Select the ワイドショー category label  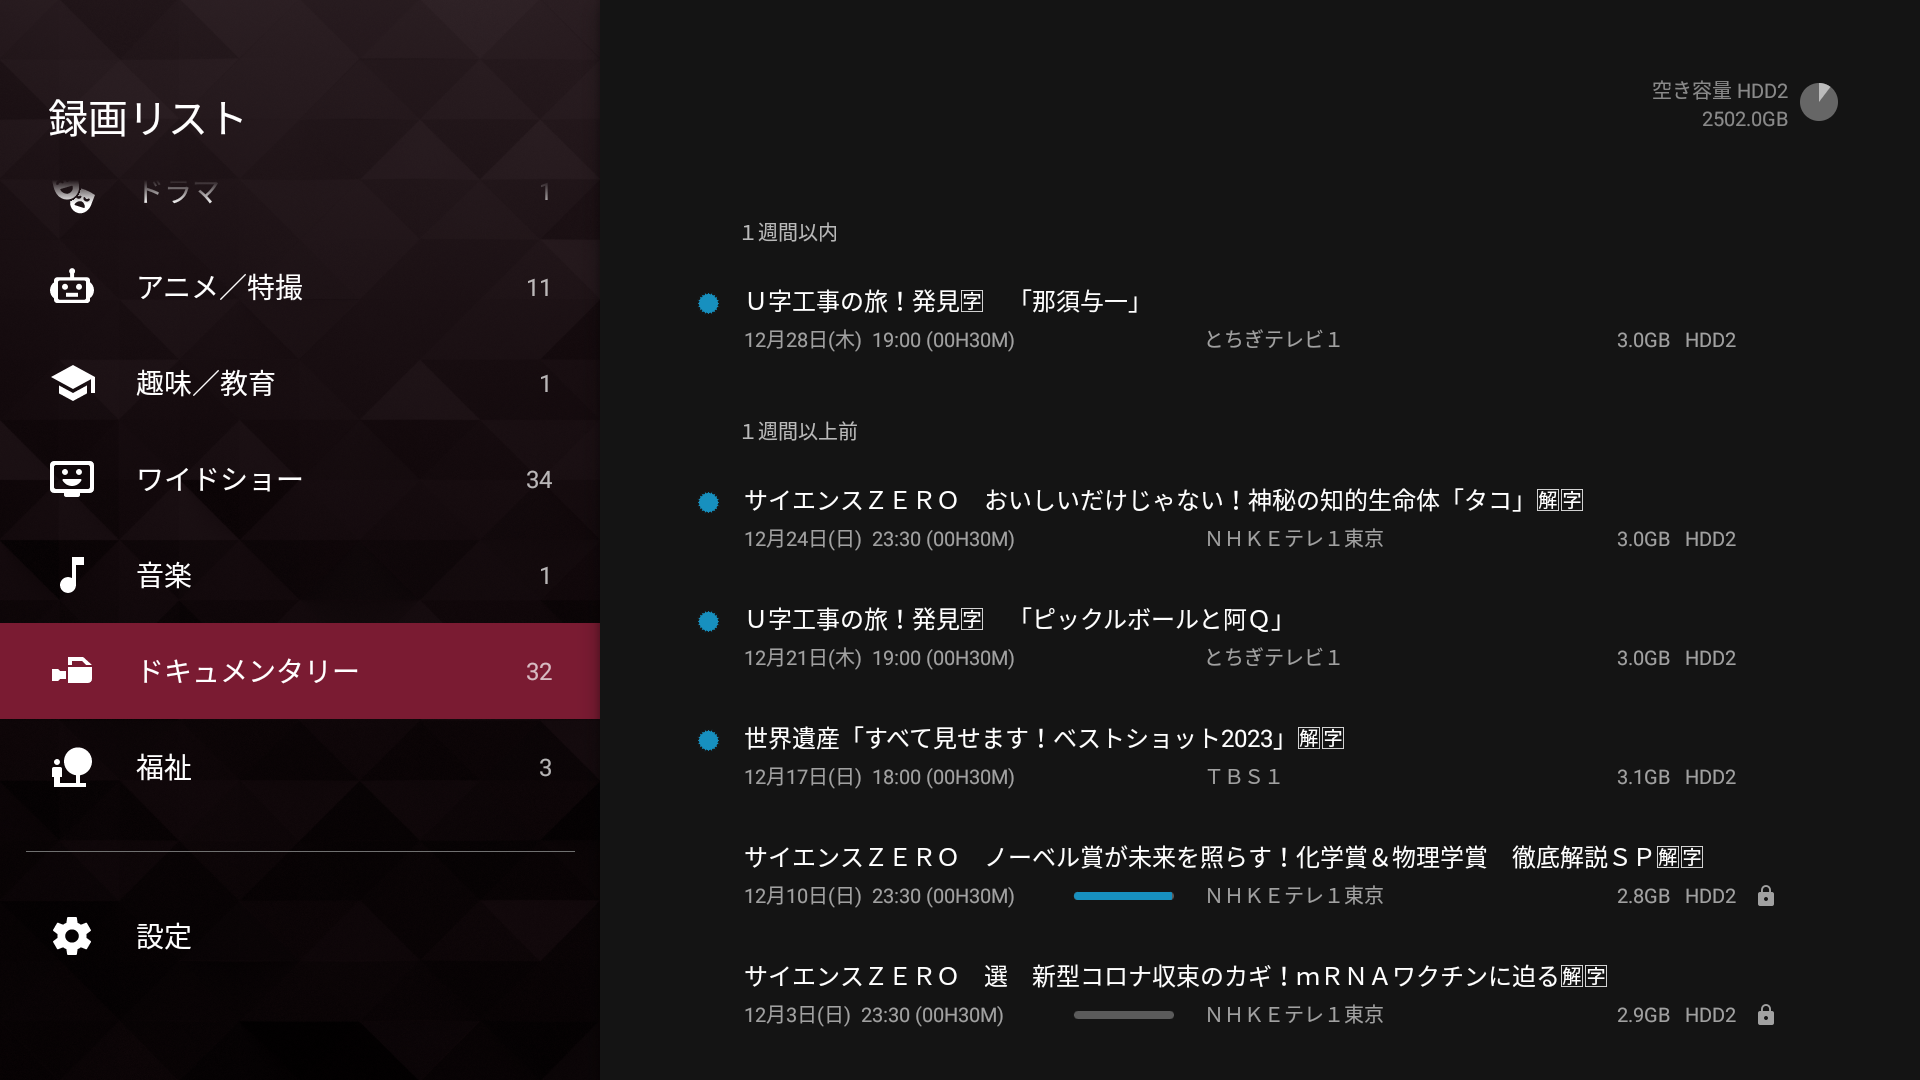click(x=219, y=479)
